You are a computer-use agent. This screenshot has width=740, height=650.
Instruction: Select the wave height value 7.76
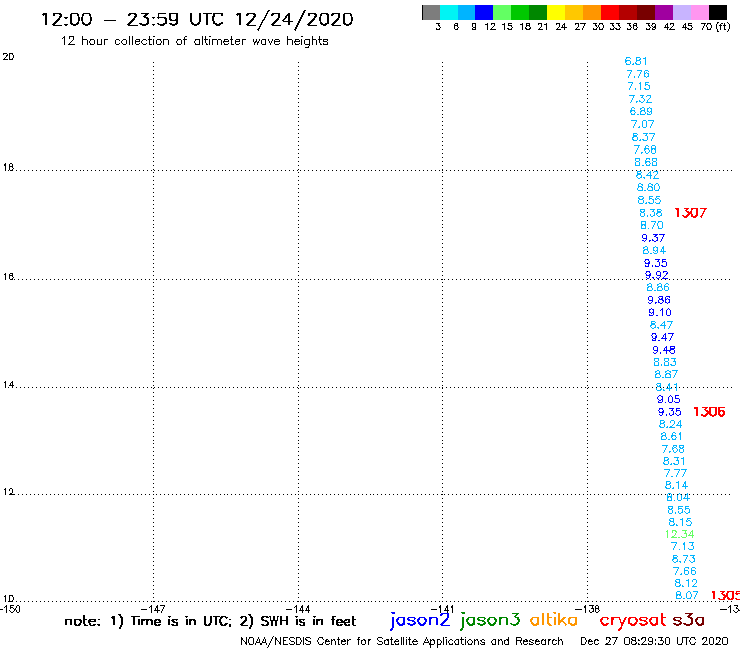click(638, 74)
